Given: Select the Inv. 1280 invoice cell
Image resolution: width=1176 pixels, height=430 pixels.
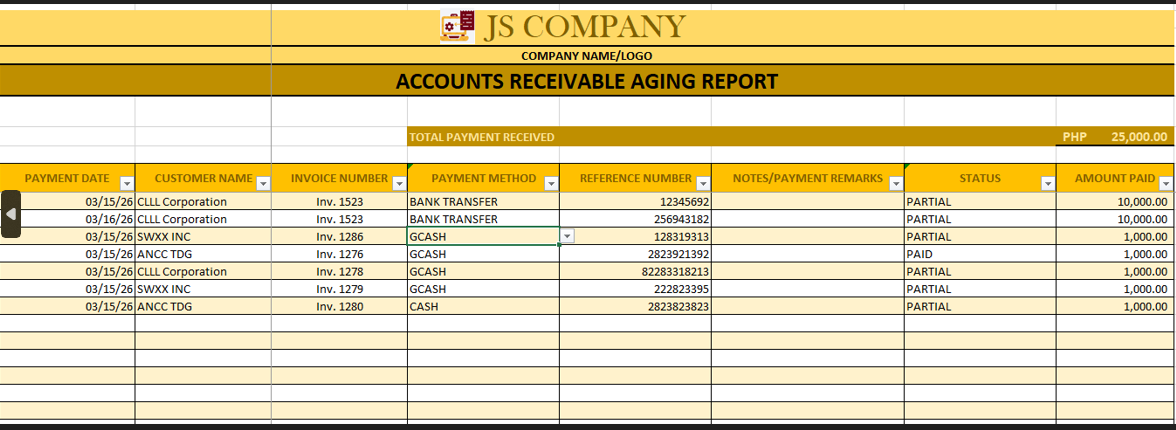Looking at the screenshot, I should point(339,307).
